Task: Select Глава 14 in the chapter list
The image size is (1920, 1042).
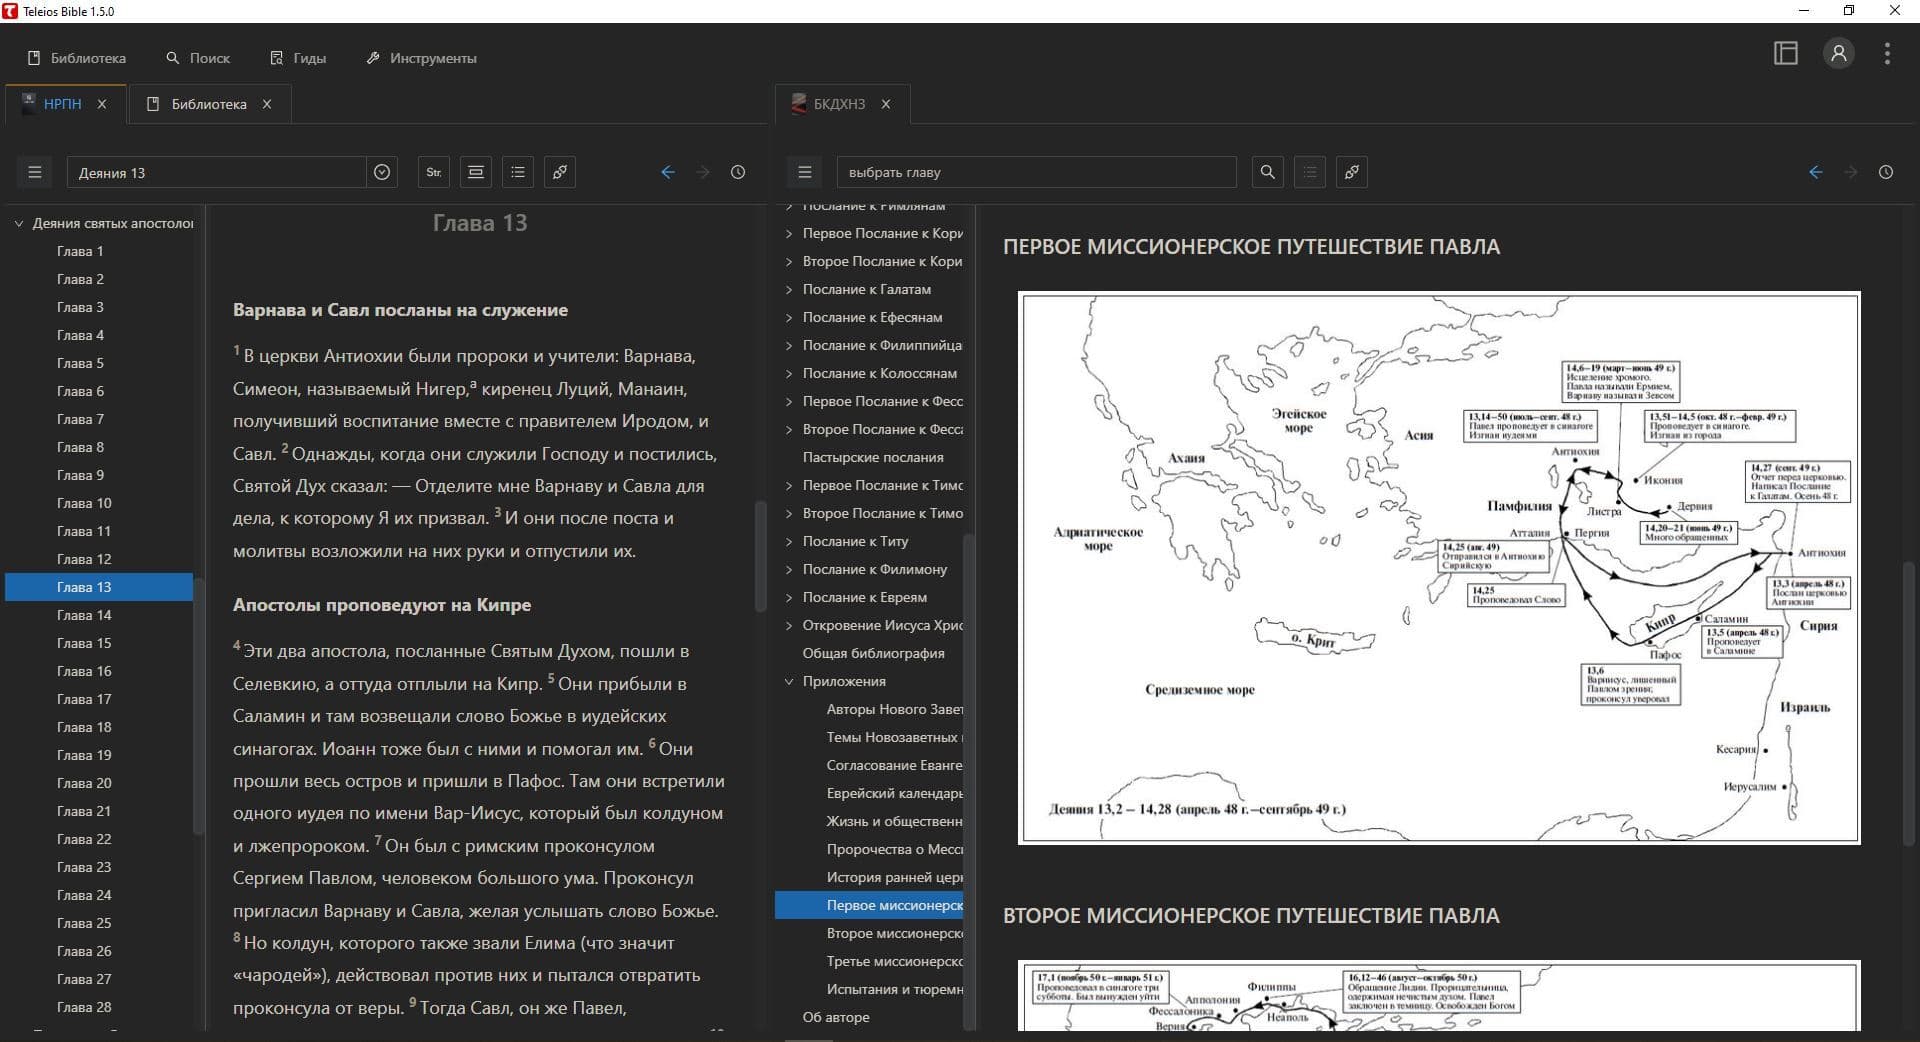Action: click(x=83, y=615)
